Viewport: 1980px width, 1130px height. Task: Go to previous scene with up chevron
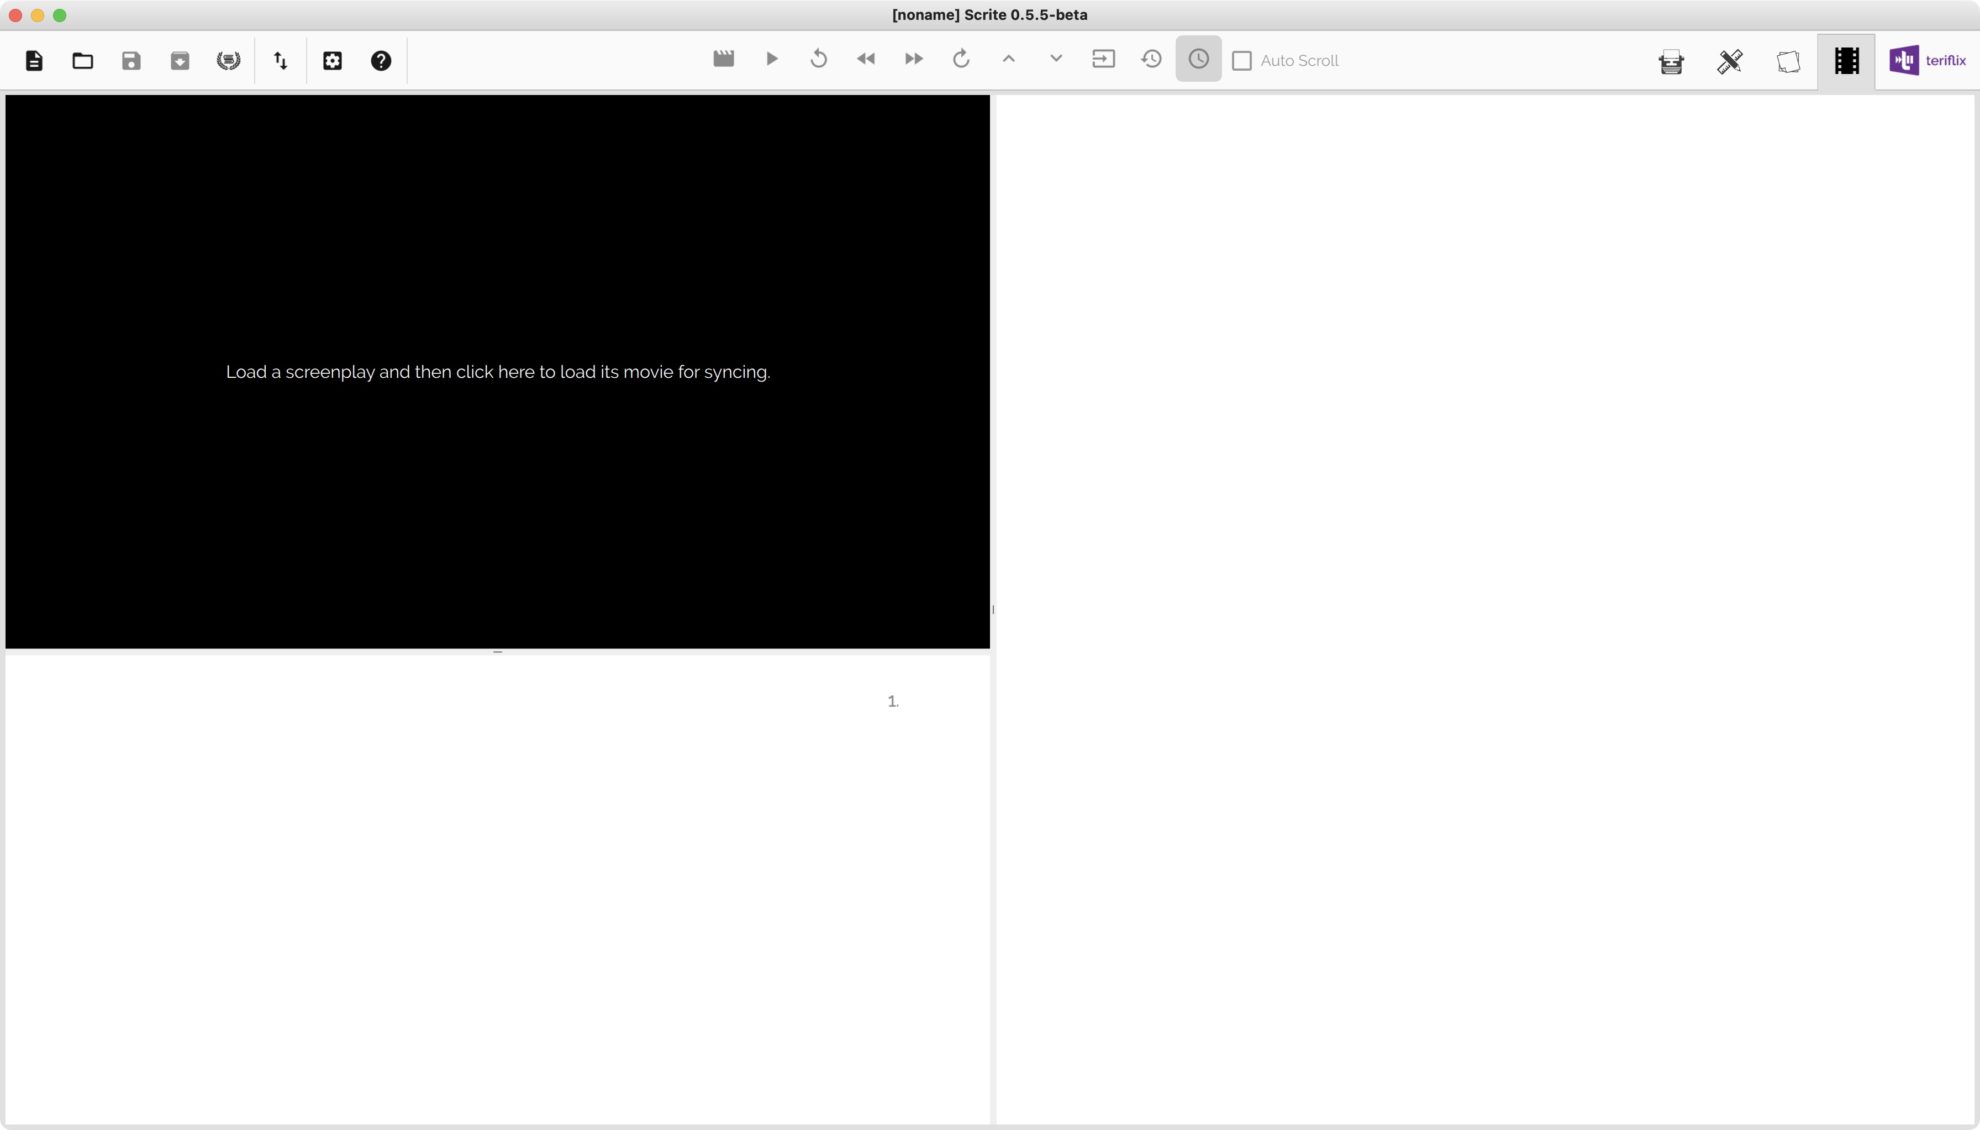(1009, 59)
